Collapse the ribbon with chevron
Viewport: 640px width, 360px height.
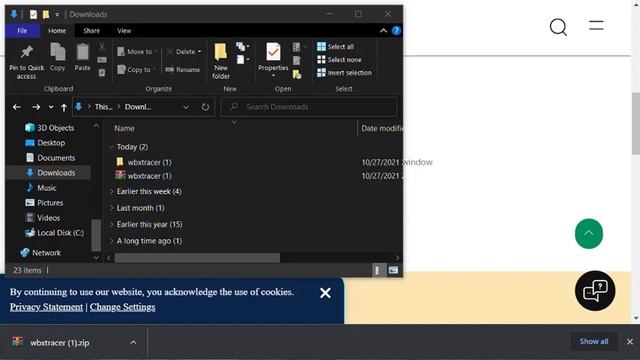(x=383, y=31)
